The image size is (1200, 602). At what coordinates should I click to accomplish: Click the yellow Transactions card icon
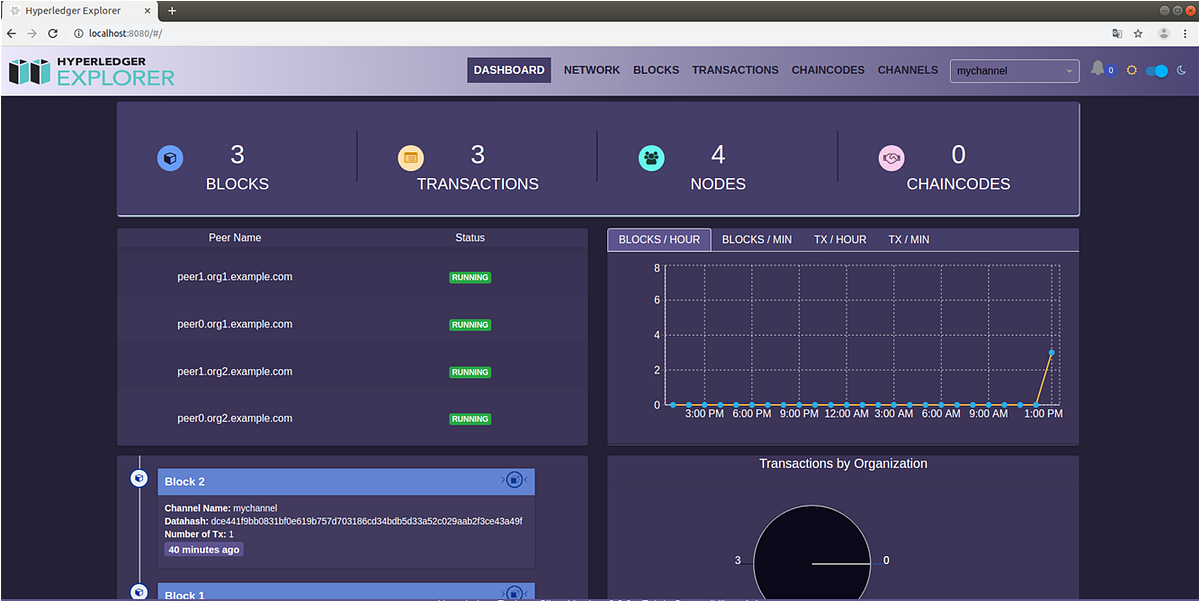pos(411,157)
